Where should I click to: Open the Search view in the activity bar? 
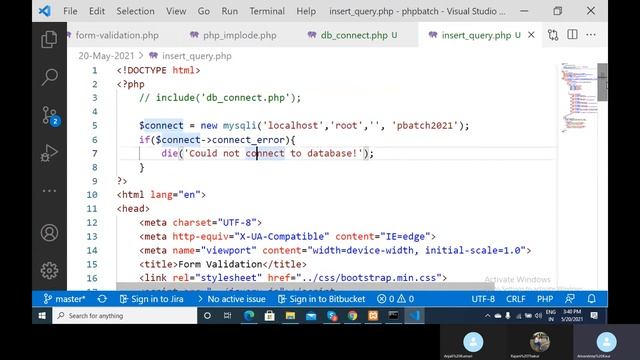click(x=49, y=77)
